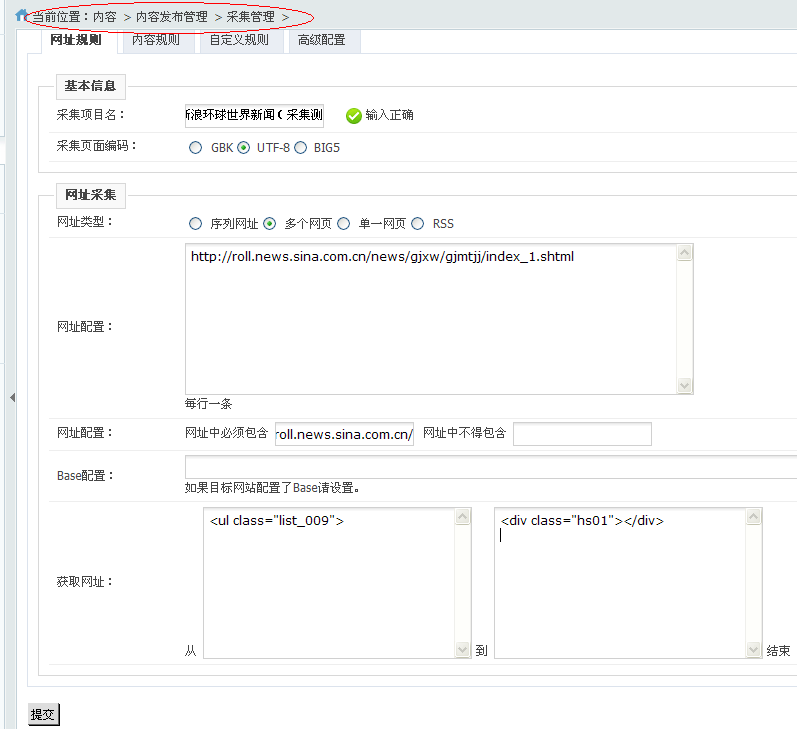
Task: Switch to the 内容规则 tab
Action: 156,41
